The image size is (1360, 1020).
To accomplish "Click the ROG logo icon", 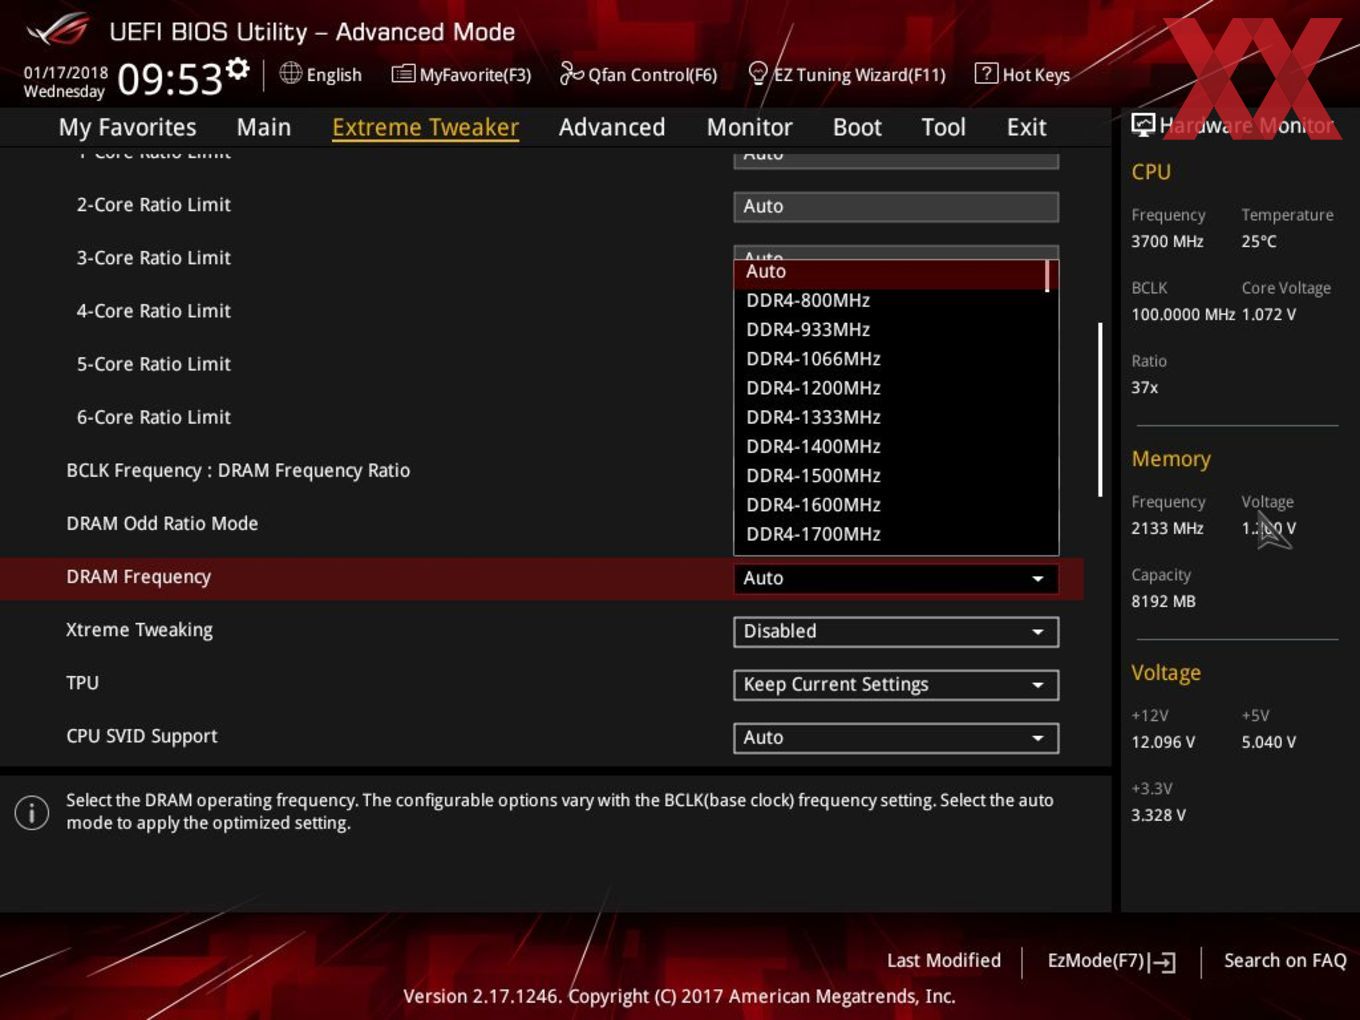I will point(58,30).
